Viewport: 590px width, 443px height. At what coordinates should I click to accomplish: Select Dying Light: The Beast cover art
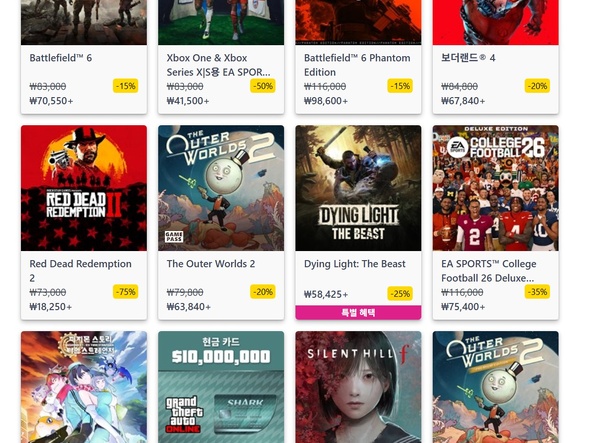point(358,188)
